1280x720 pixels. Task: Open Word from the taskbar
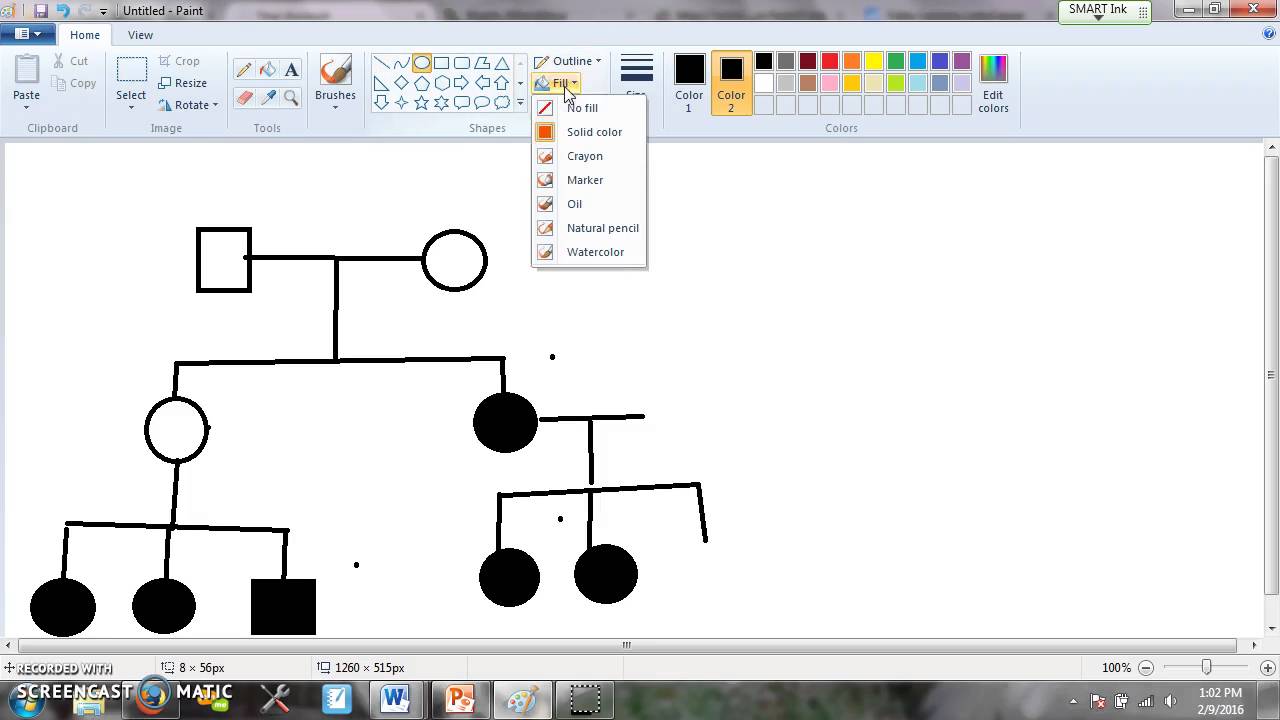coord(395,698)
